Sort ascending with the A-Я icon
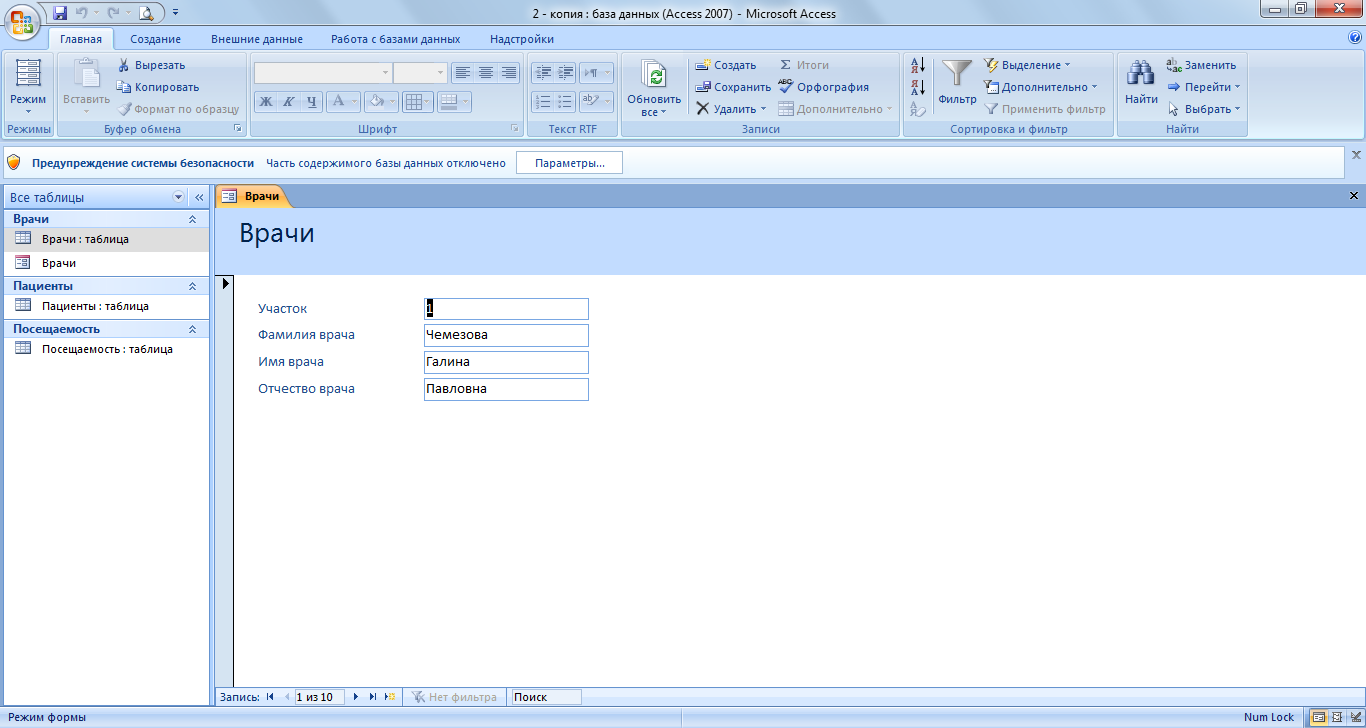The height and width of the screenshot is (728, 1366). click(x=917, y=66)
